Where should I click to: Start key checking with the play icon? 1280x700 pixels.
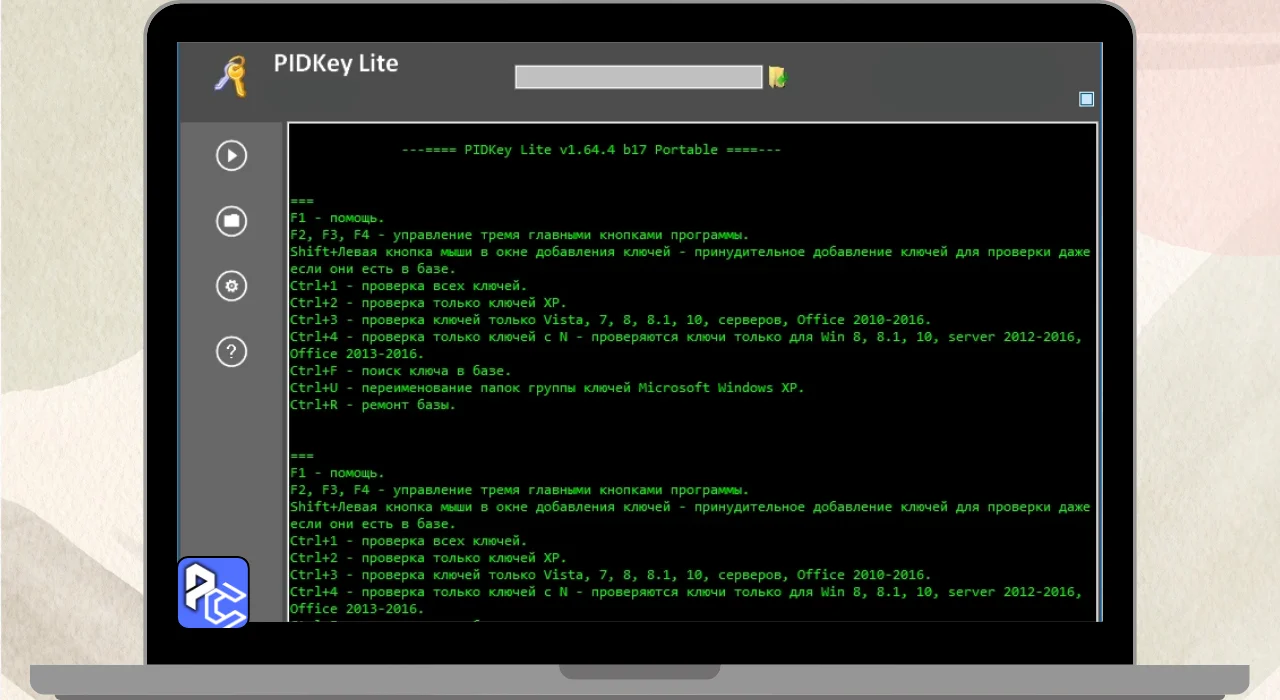point(232,155)
